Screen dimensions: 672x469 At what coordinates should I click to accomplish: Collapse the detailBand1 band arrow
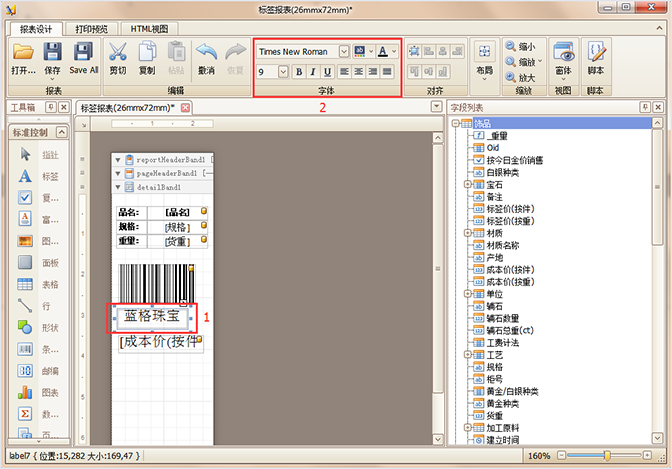pyautogui.click(x=118, y=187)
